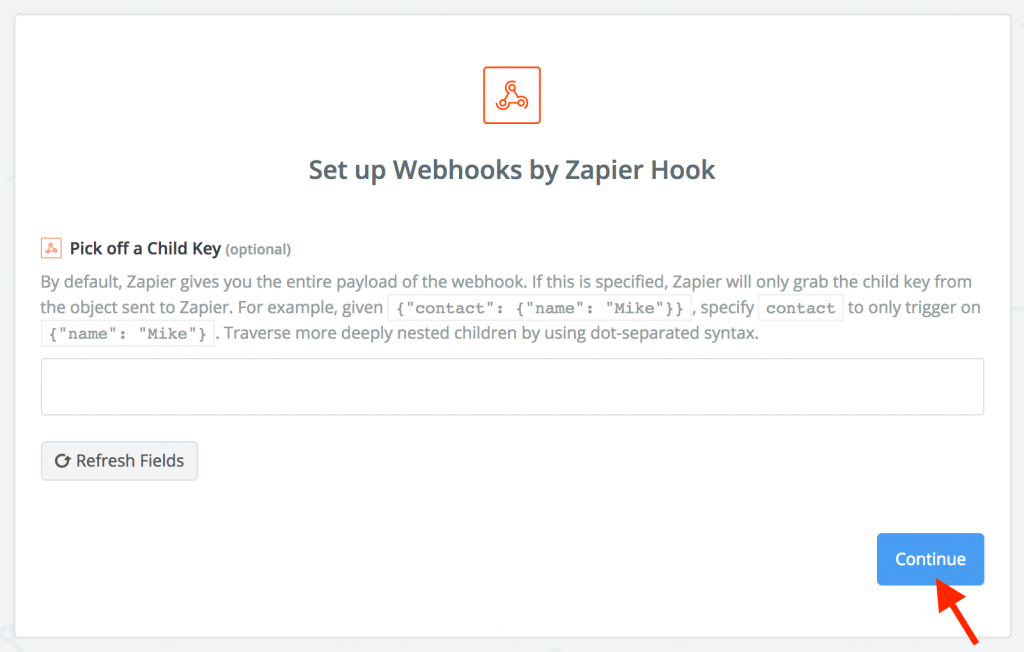The height and width of the screenshot is (652, 1024).
Task: Click the {"contact": {"name": "Mike"}} code sample
Action: (539, 308)
